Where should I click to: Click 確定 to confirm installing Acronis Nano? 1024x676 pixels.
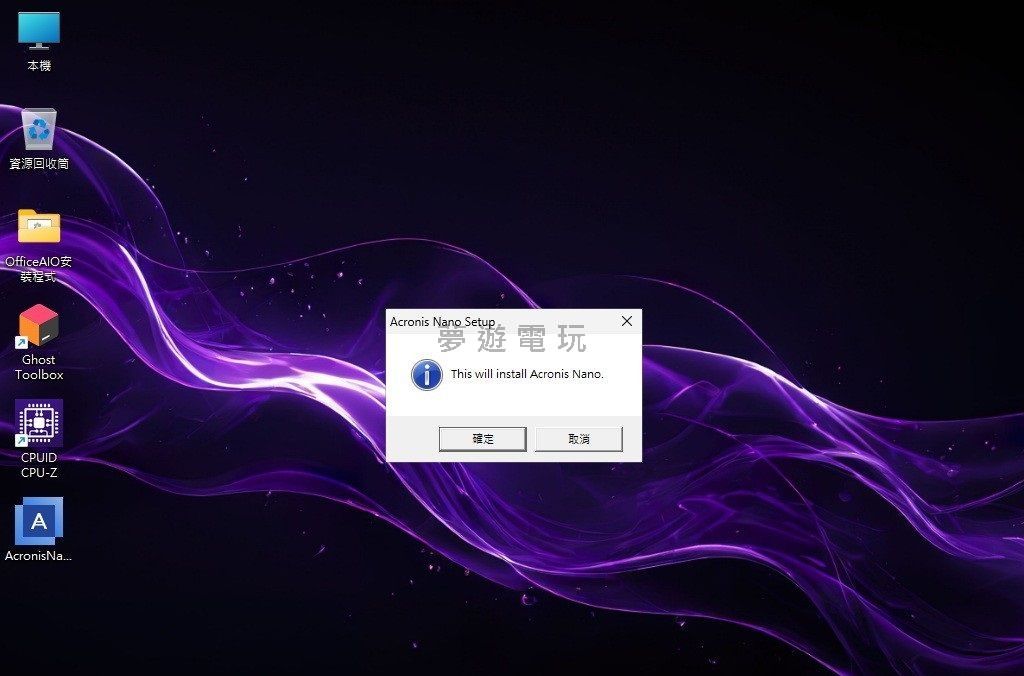tap(483, 439)
